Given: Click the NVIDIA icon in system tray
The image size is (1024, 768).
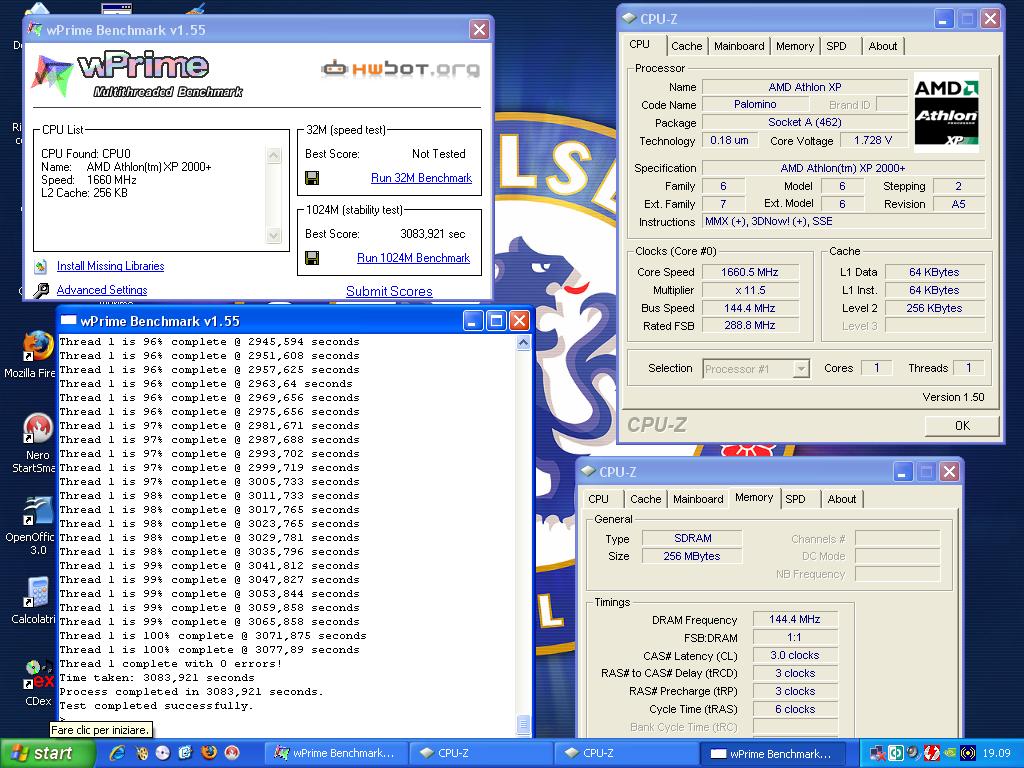Looking at the screenshot, I should (950, 754).
